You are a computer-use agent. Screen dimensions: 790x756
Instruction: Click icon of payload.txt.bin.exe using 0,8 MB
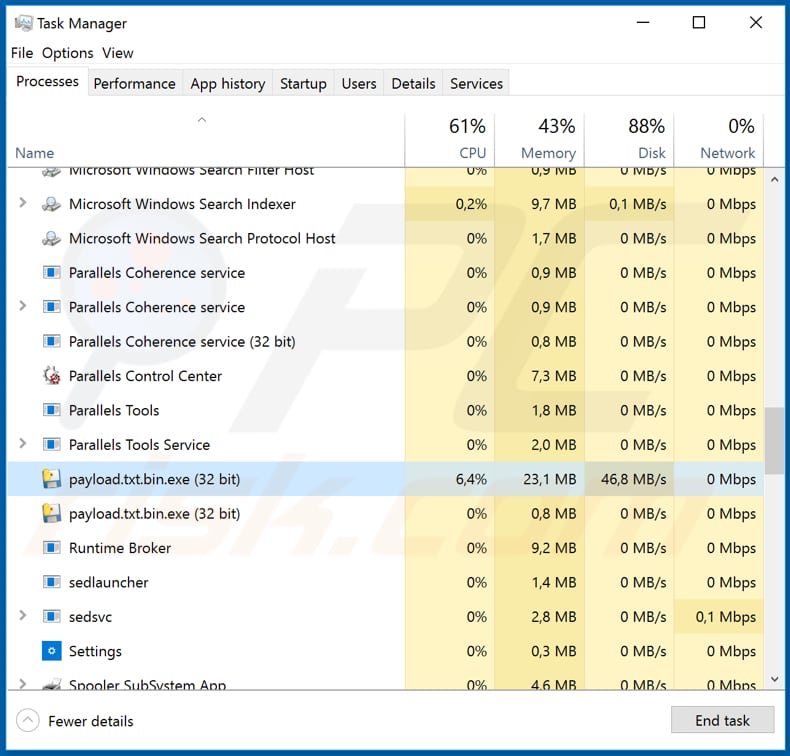[51, 514]
